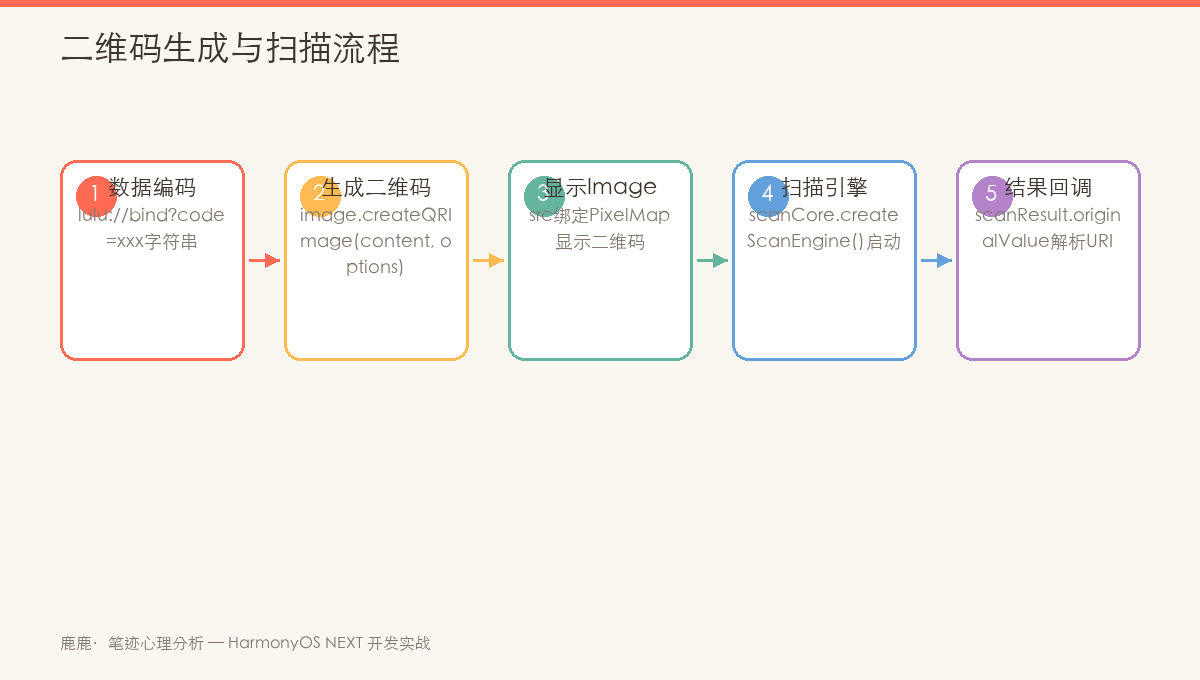The width and height of the screenshot is (1200, 680).
Task: Click the text 显示二维码
Action: click(x=600, y=242)
